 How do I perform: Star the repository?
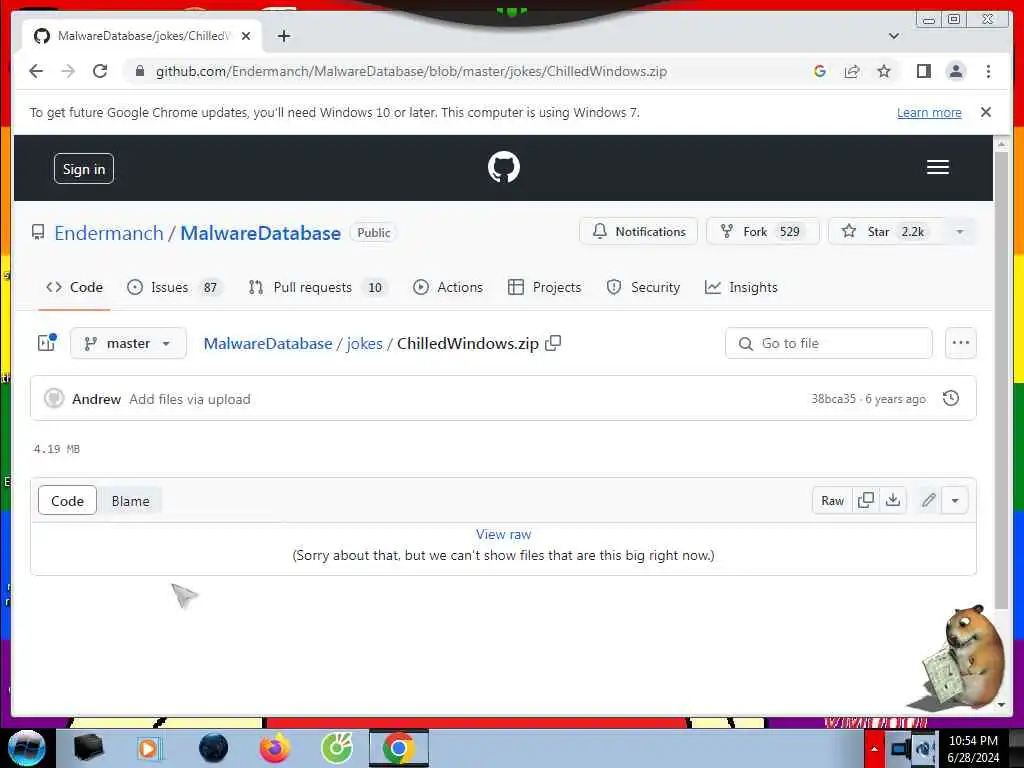tap(886, 232)
